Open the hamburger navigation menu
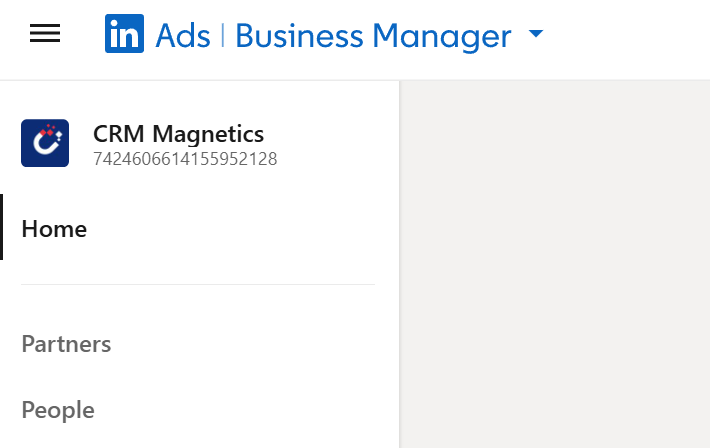 tap(45, 34)
